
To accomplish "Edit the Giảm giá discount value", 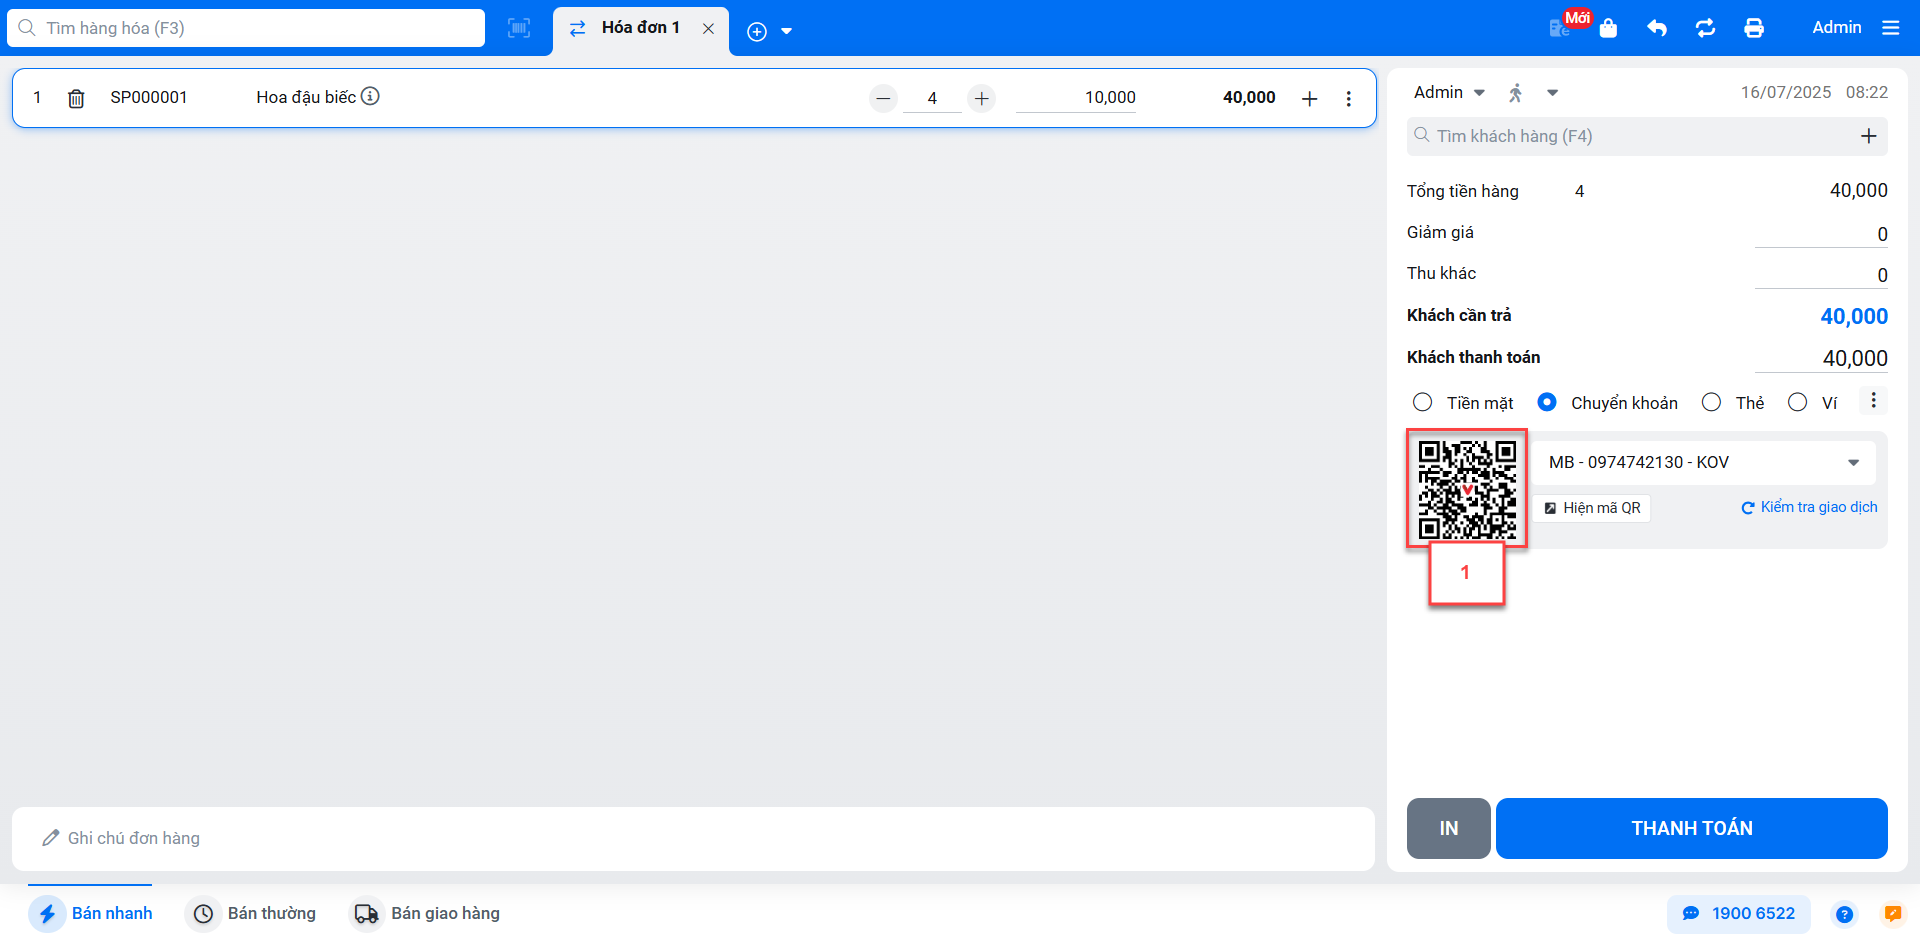I will pos(1821,234).
